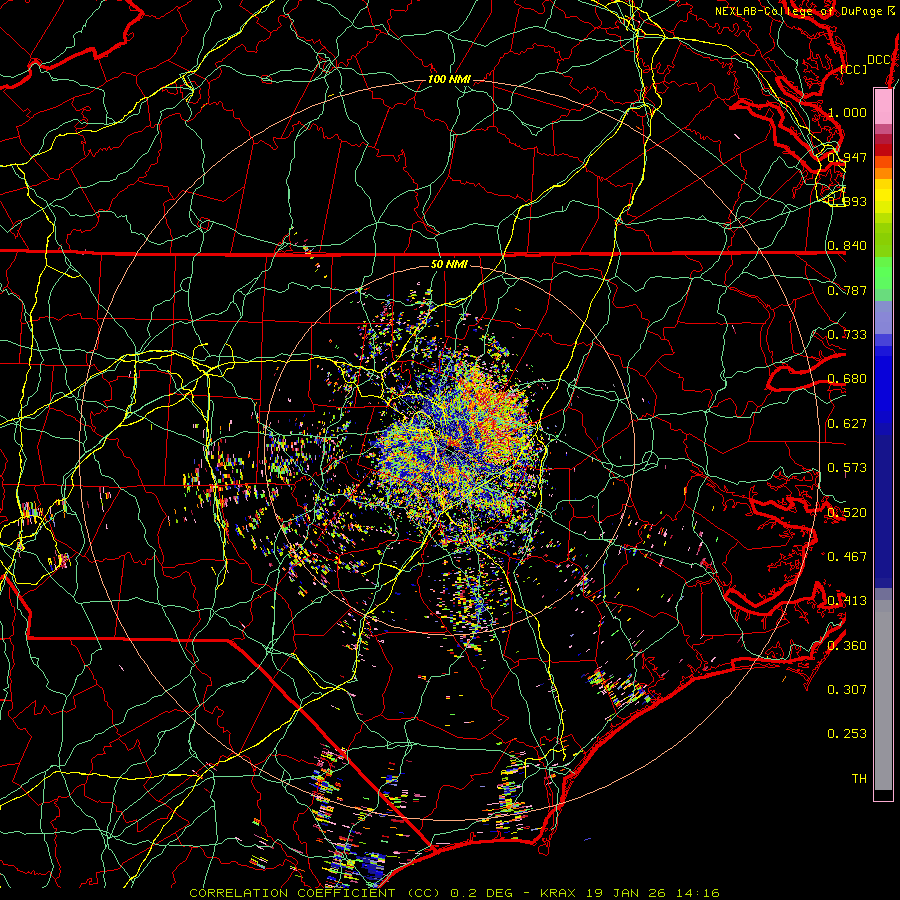Click the 0.787 scale value
900x900 pixels.
click(847, 290)
